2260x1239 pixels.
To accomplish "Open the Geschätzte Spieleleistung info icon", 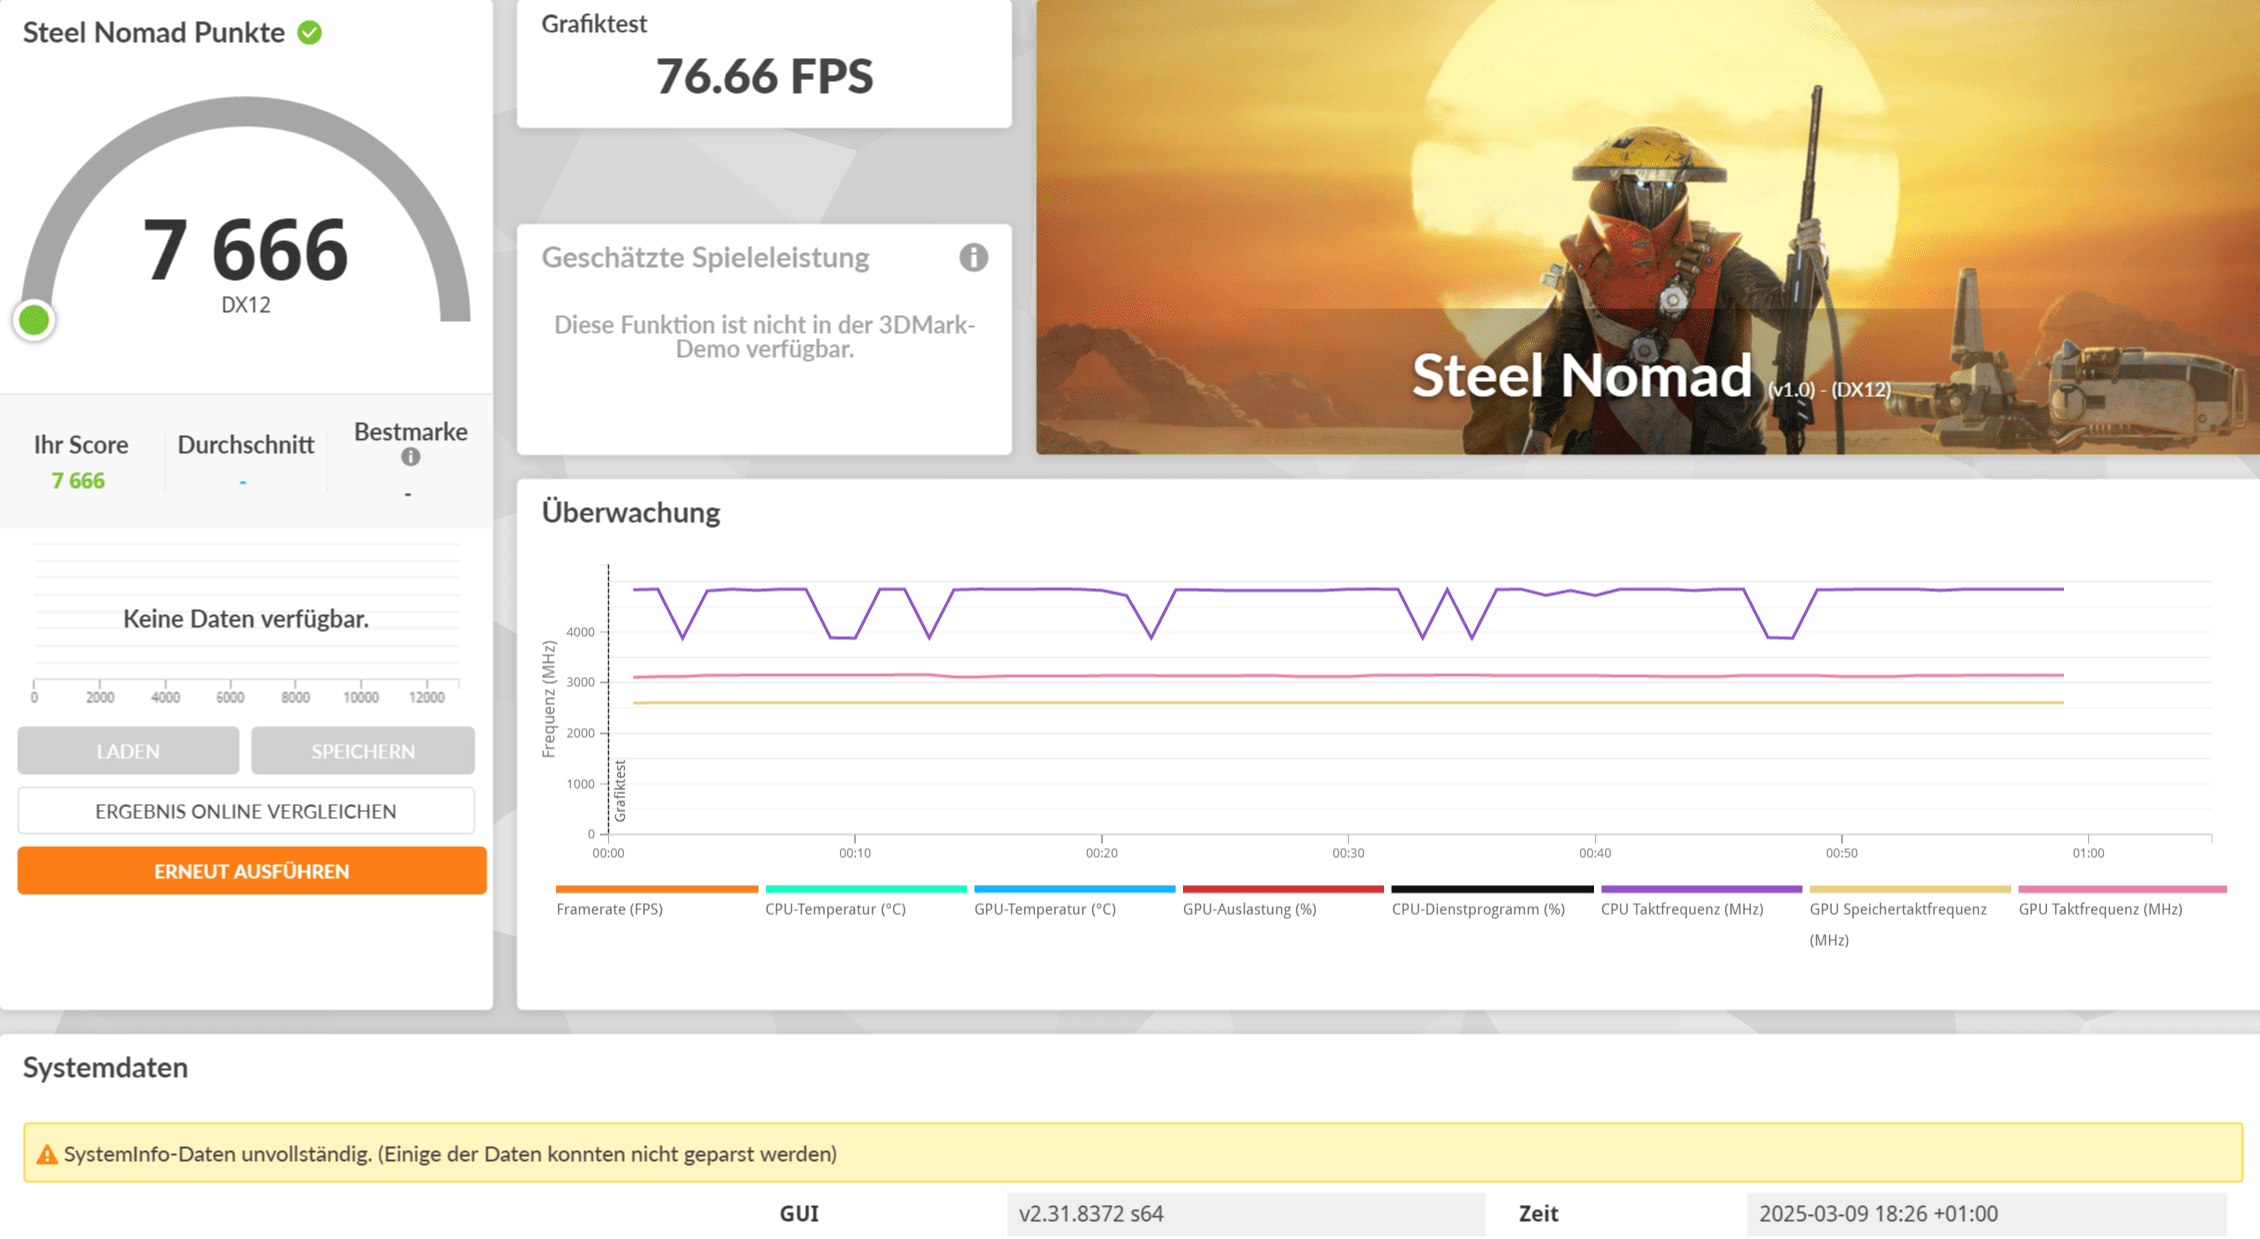I will tap(973, 258).
